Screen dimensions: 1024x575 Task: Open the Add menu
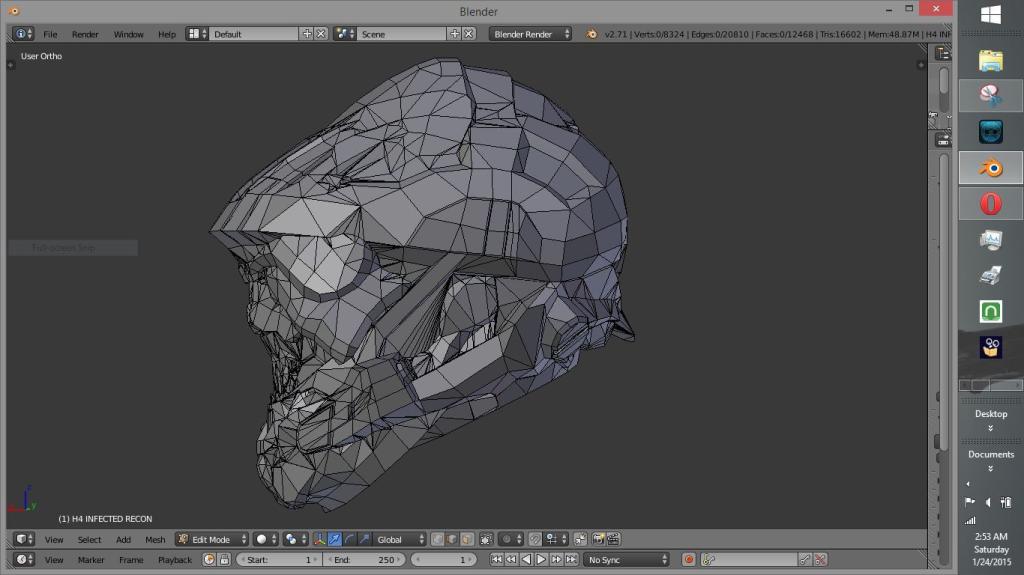point(123,540)
